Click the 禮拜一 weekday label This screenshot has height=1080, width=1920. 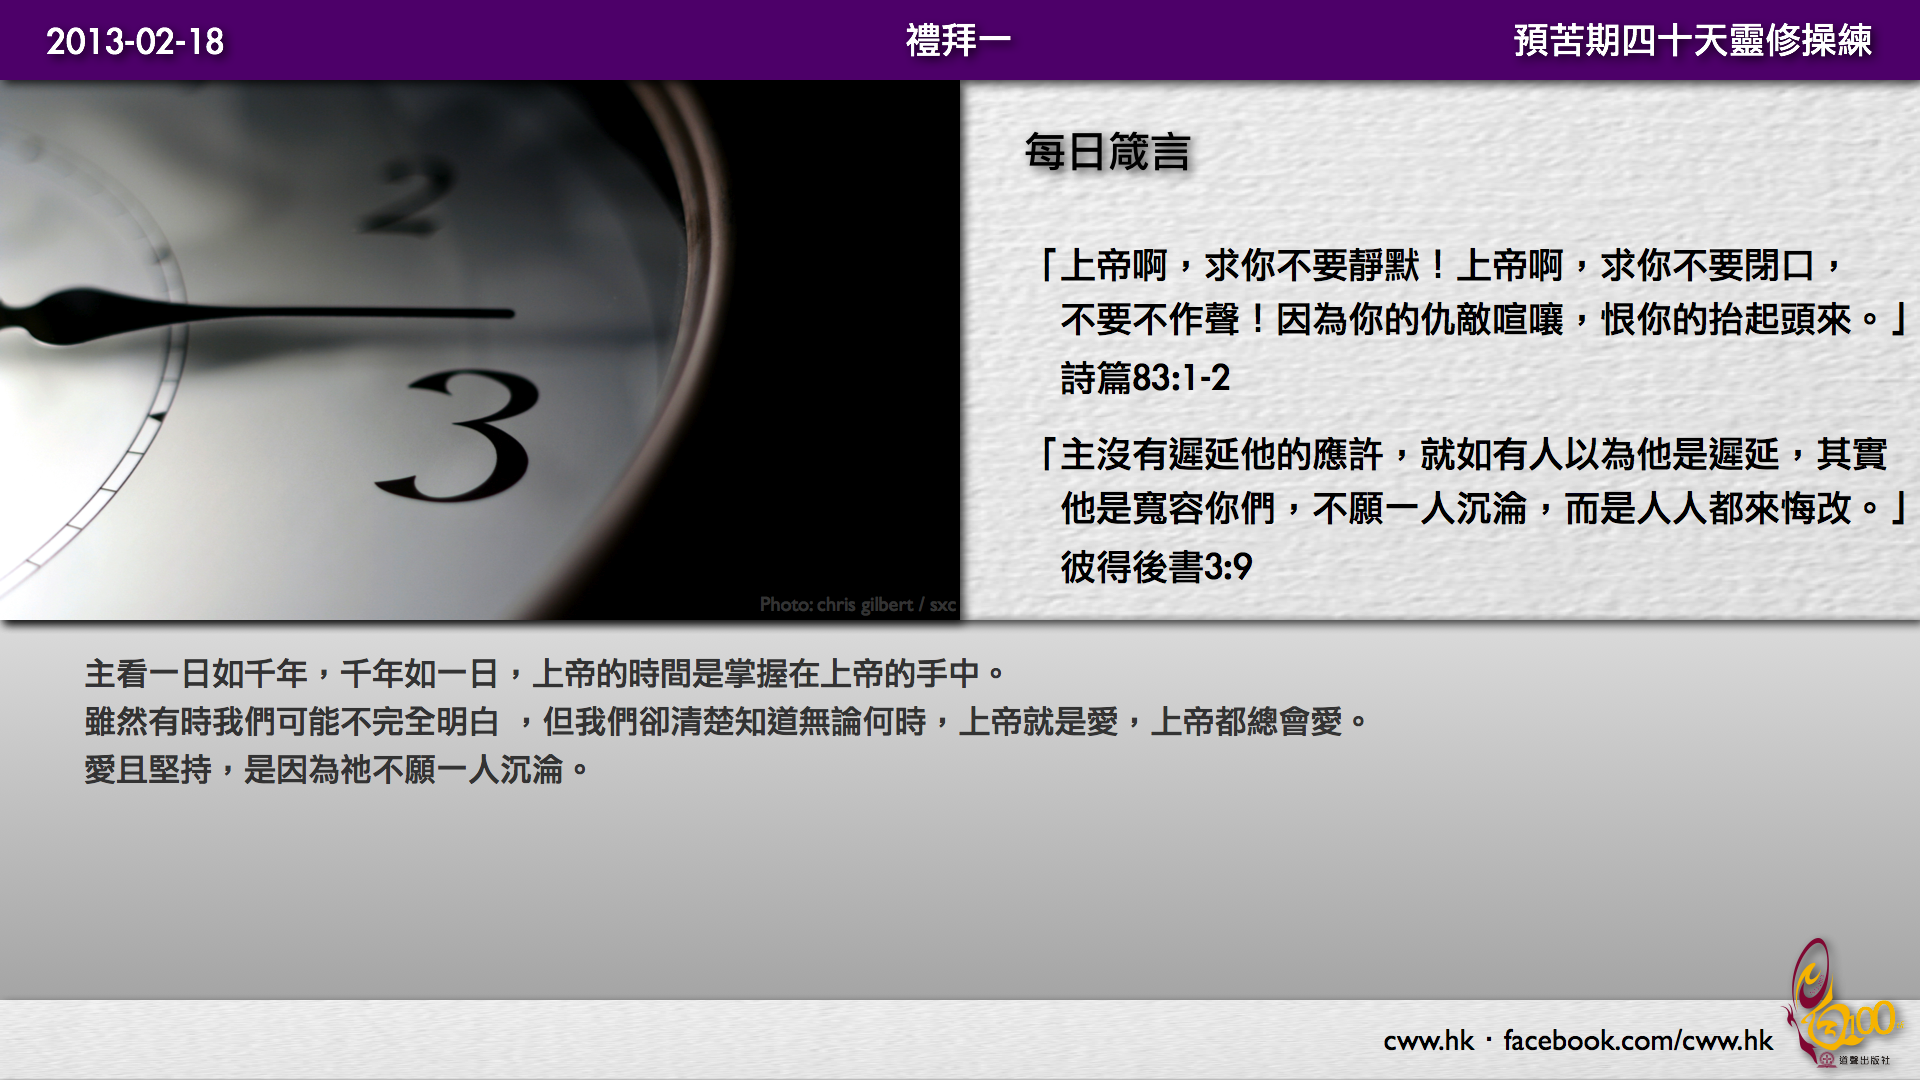point(958,41)
